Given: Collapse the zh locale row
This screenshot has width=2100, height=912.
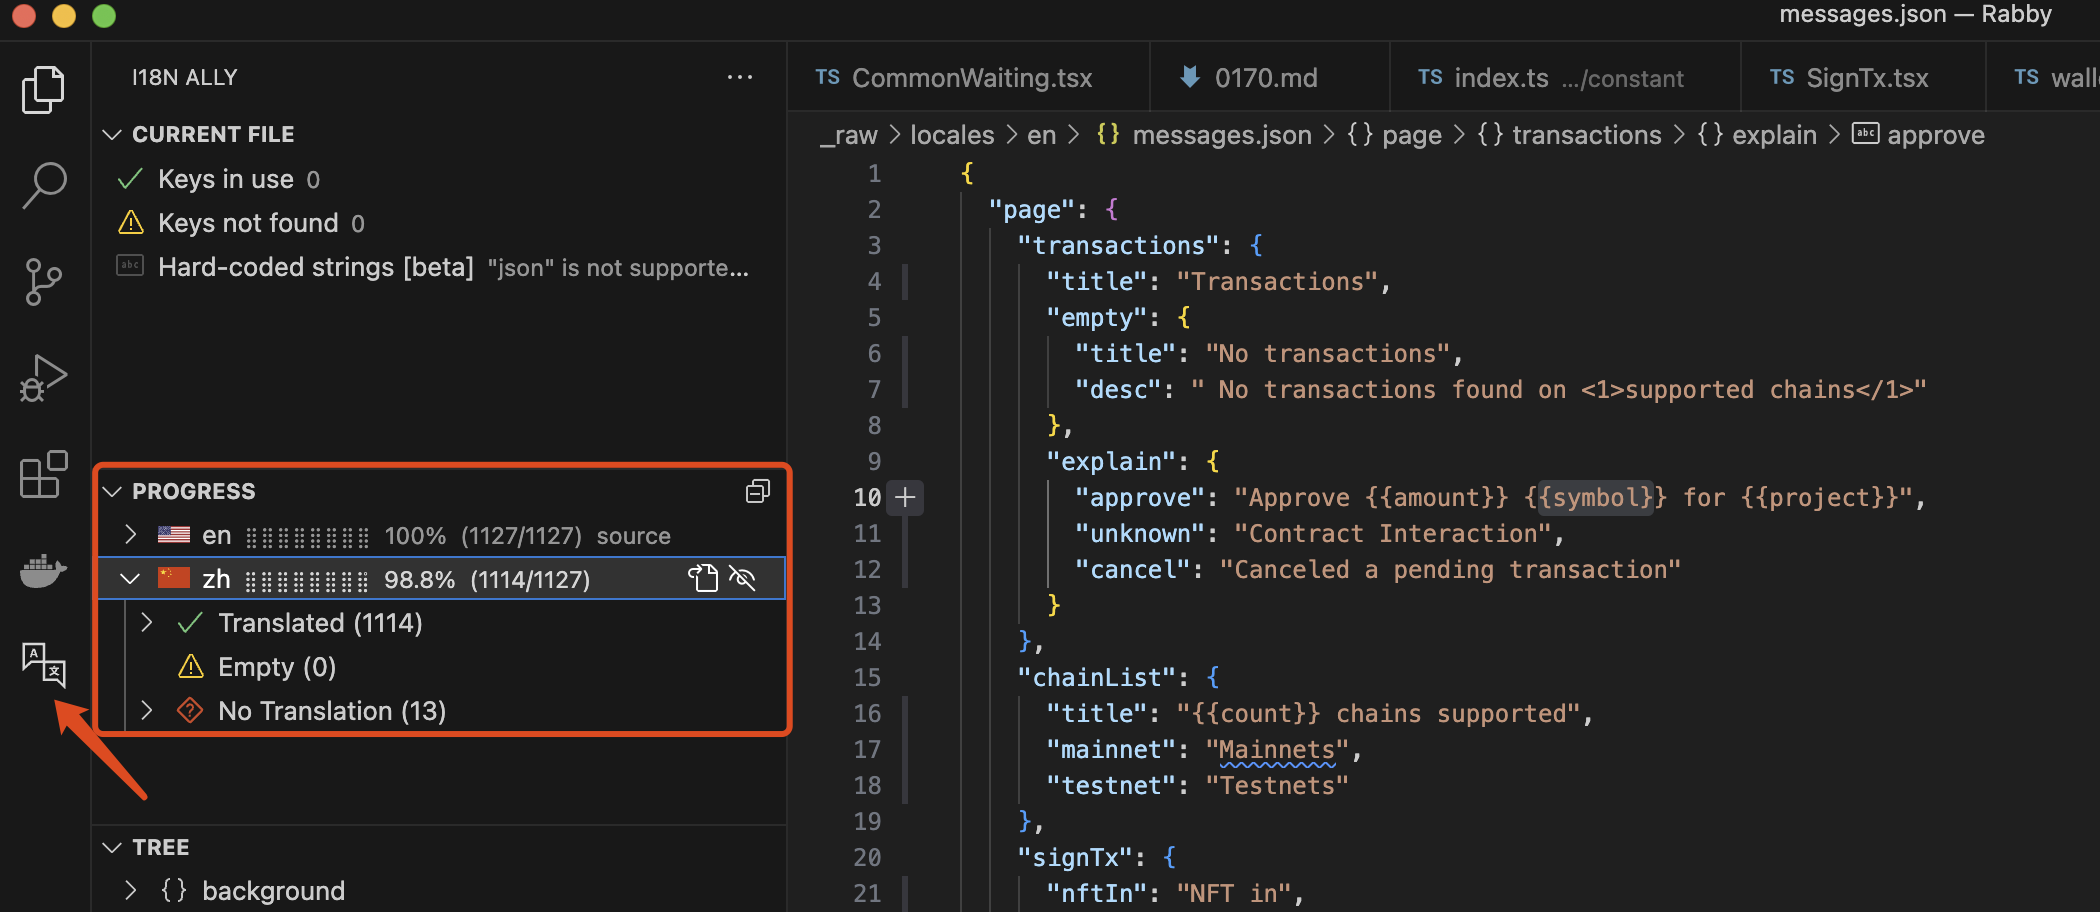Looking at the screenshot, I should pyautogui.click(x=130, y=578).
